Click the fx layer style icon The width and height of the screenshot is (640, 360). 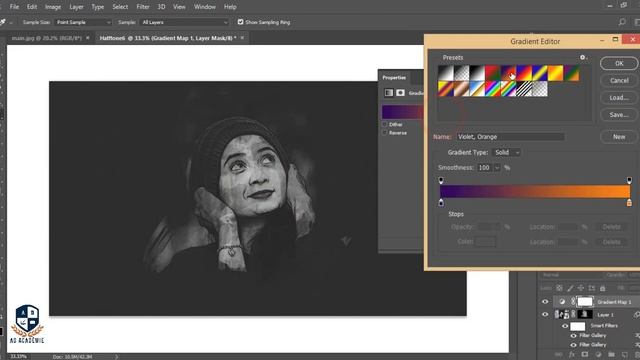click(x=571, y=355)
